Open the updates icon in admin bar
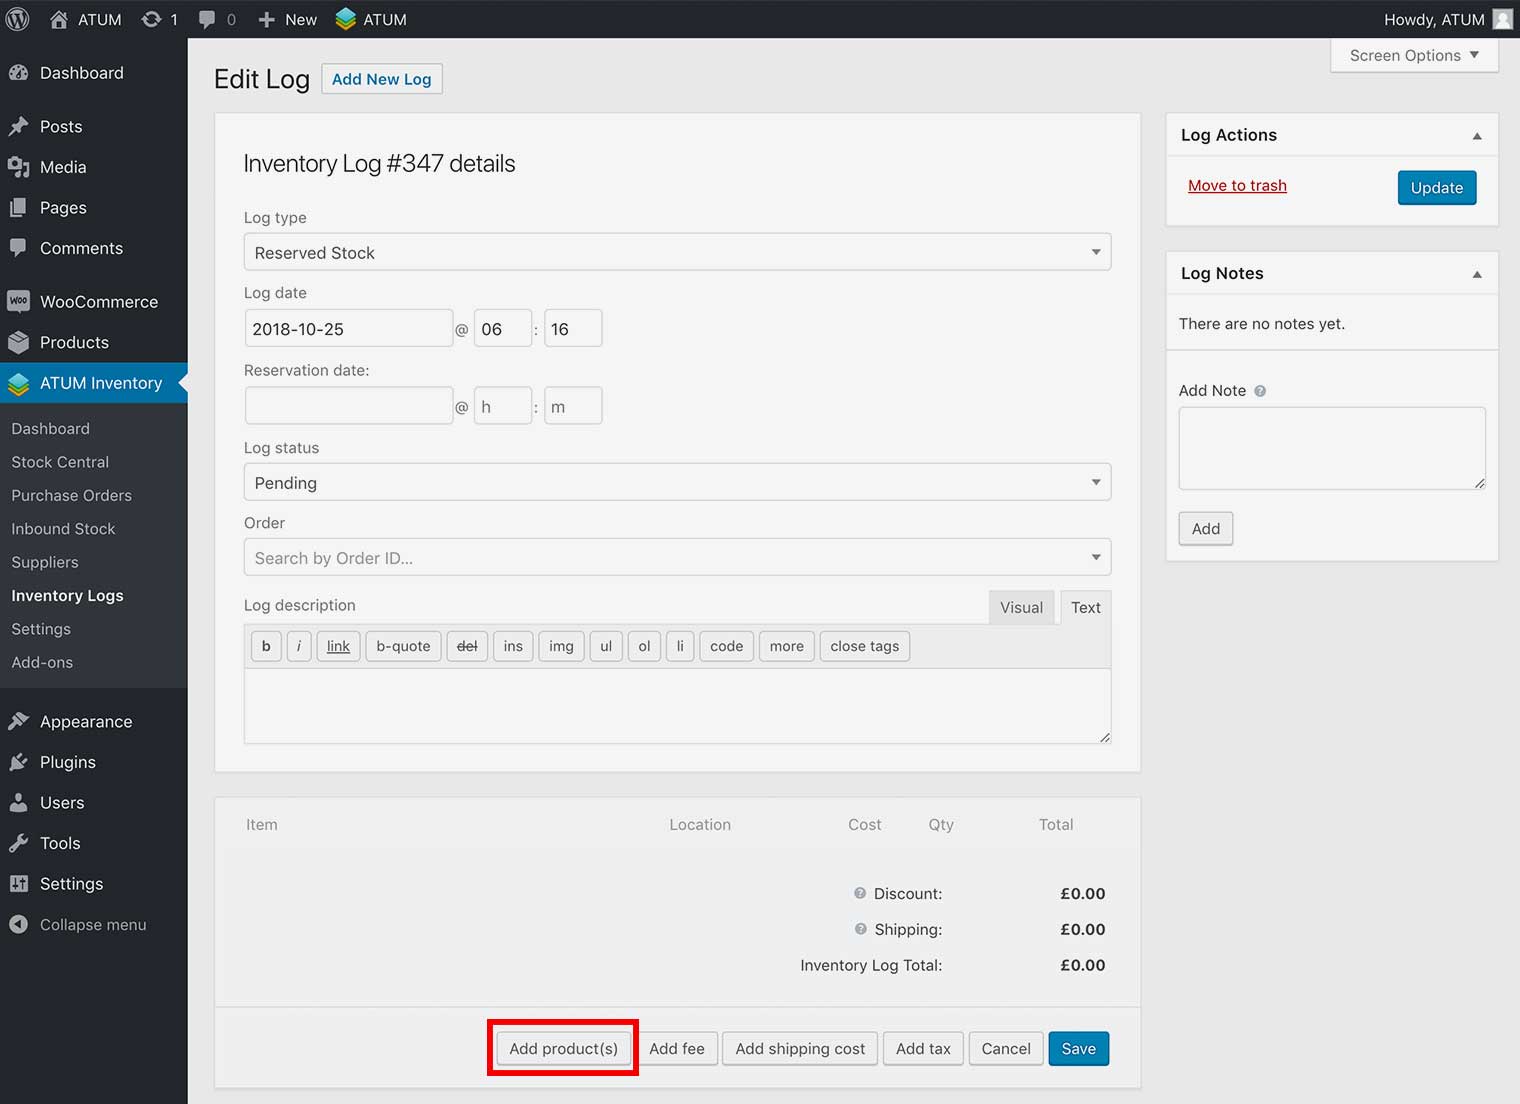Screen dimensions: 1520x1104 coord(151,19)
